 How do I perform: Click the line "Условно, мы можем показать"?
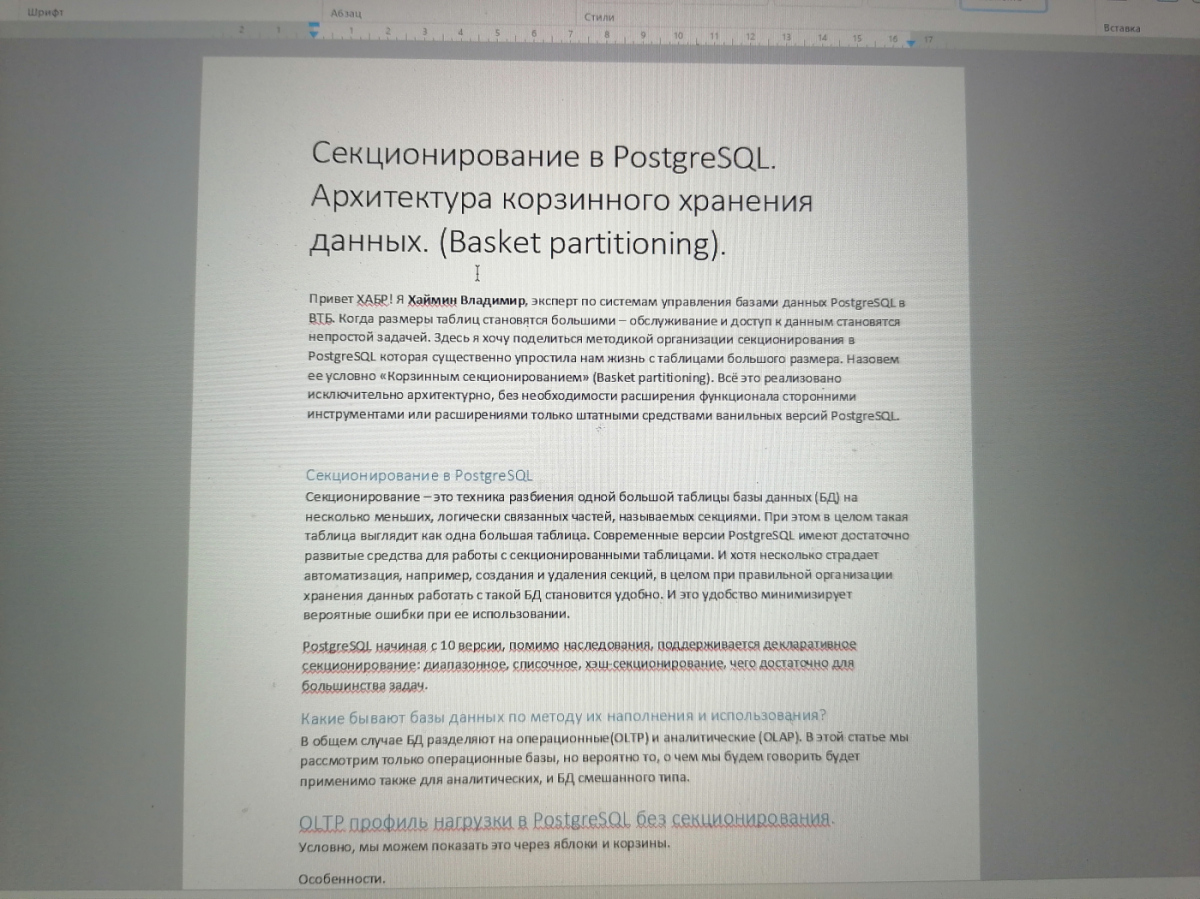(484, 843)
